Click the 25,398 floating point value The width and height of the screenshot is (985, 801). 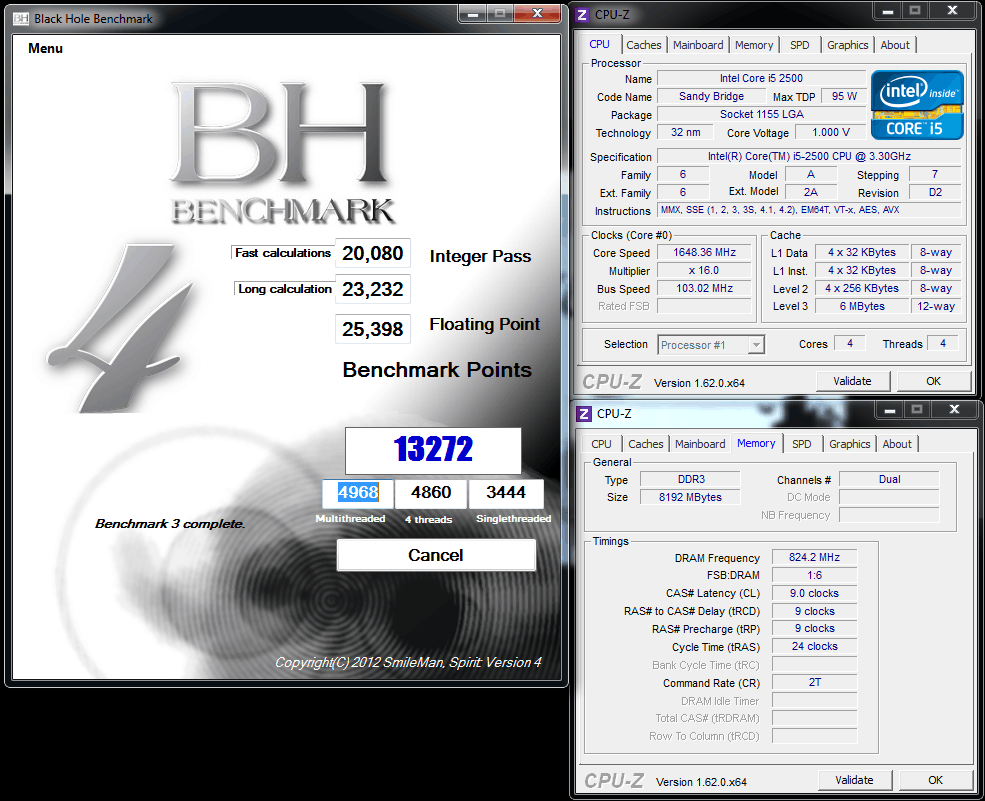coord(373,329)
